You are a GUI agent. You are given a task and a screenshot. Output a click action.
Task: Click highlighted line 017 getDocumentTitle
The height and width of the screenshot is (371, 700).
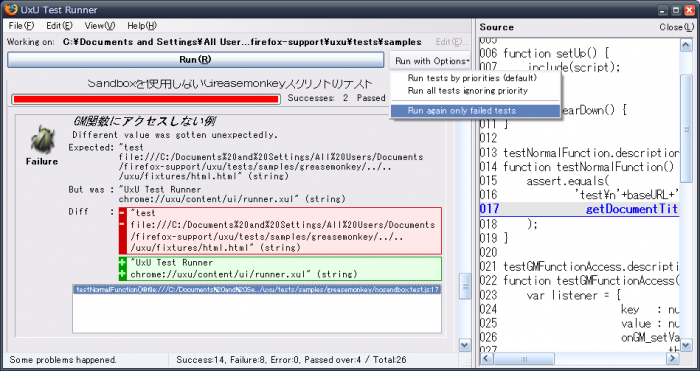tap(579, 209)
